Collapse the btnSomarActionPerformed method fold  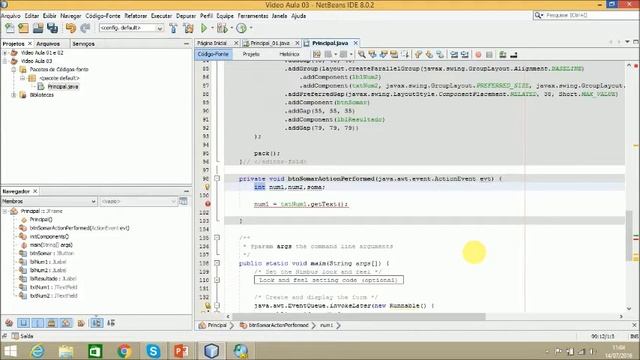217,178
